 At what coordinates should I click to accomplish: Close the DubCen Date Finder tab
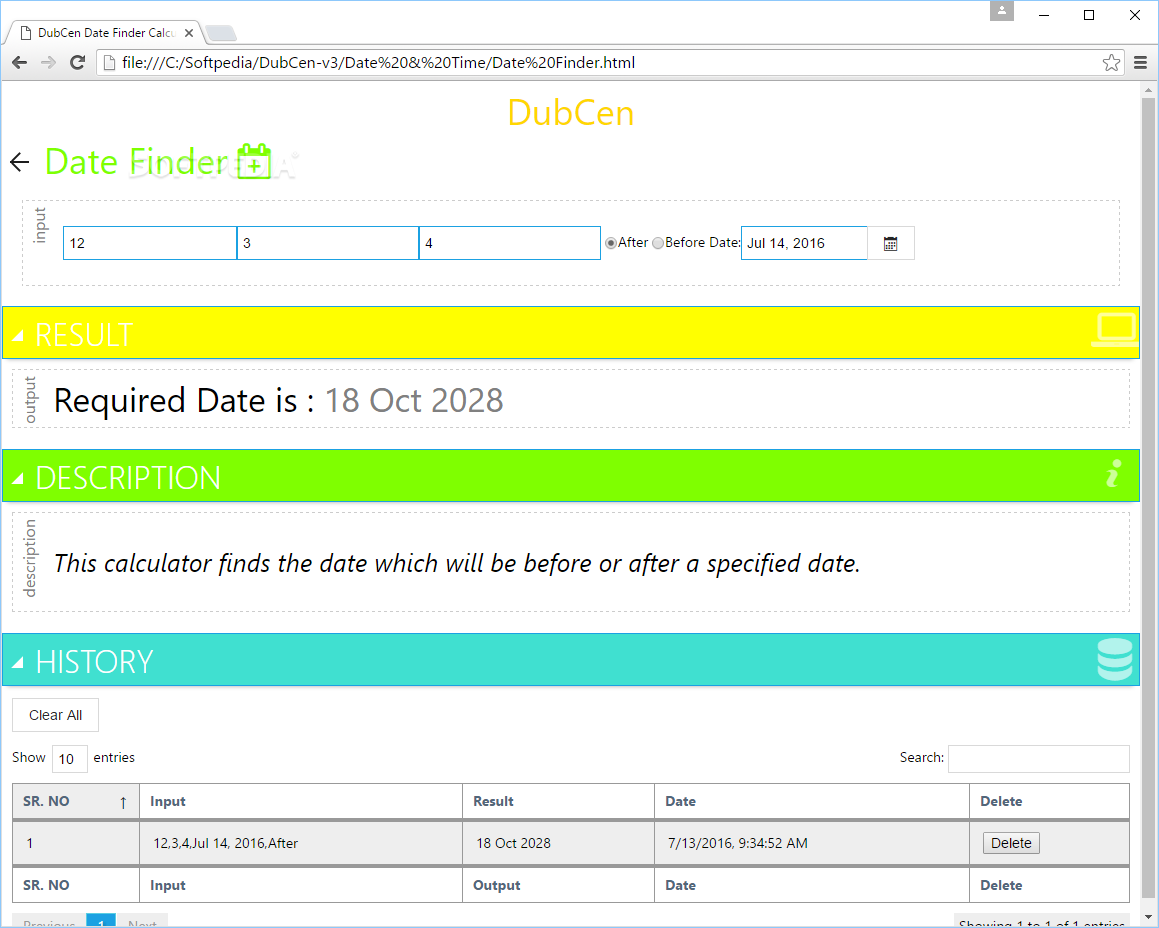pos(188,33)
